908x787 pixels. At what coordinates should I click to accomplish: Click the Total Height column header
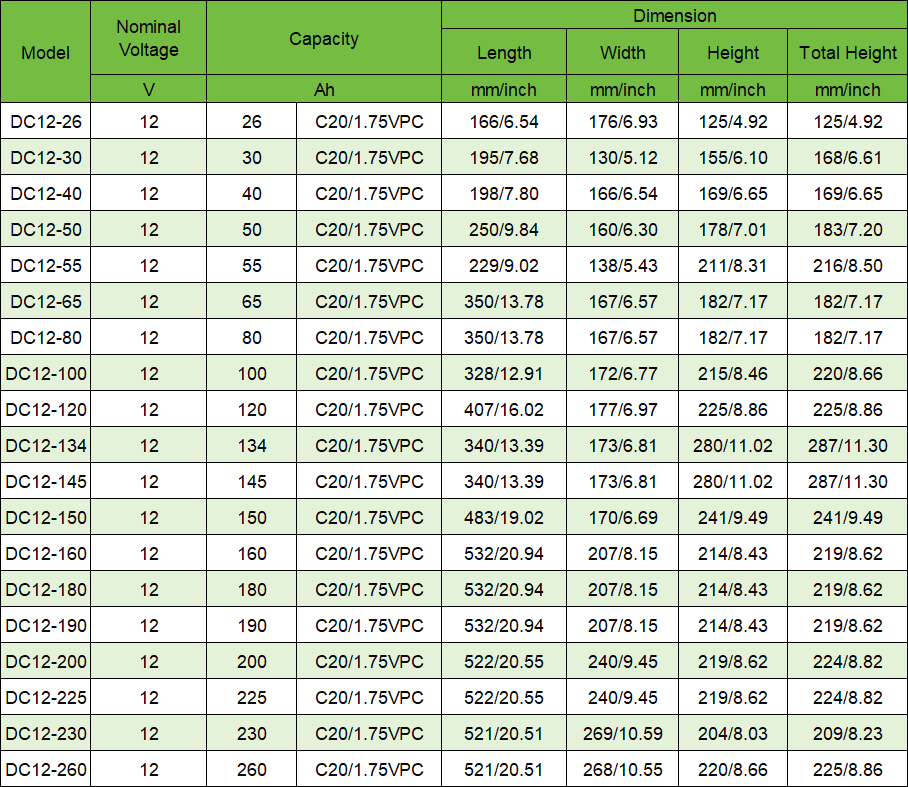click(848, 53)
